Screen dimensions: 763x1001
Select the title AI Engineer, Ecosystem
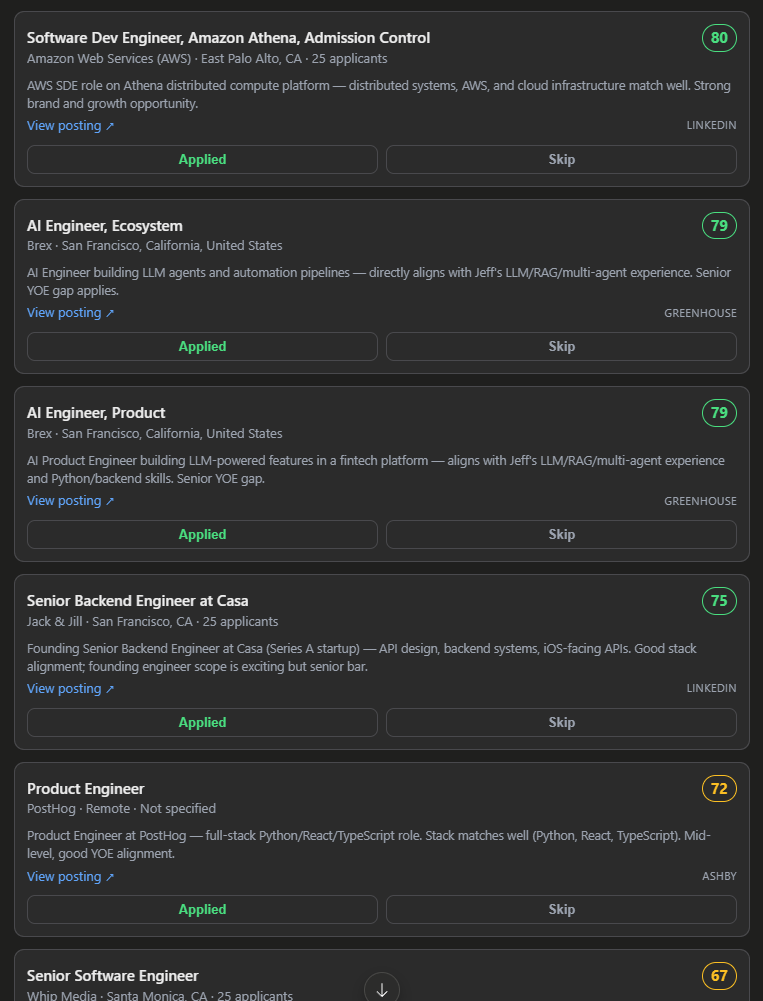(105, 225)
